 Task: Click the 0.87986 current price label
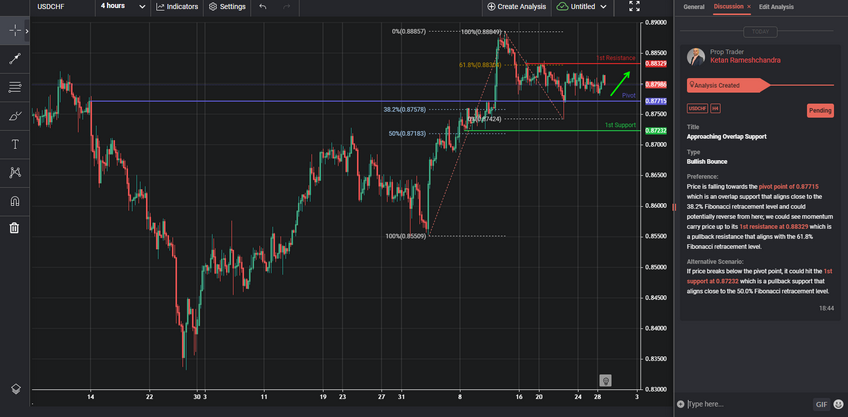tap(655, 84)
